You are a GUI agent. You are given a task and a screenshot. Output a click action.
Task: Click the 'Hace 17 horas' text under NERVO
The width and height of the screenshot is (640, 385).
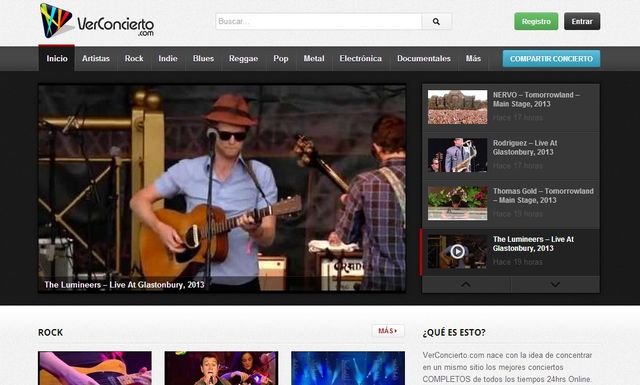(x=518, y=118)
